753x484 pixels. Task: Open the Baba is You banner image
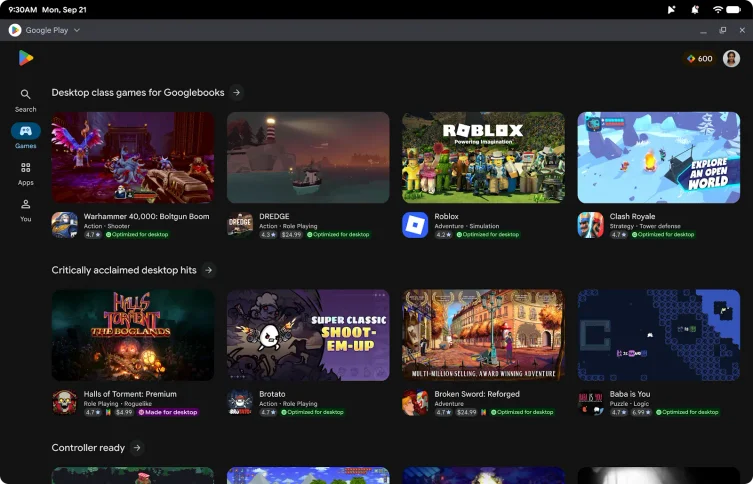[658, 335]
